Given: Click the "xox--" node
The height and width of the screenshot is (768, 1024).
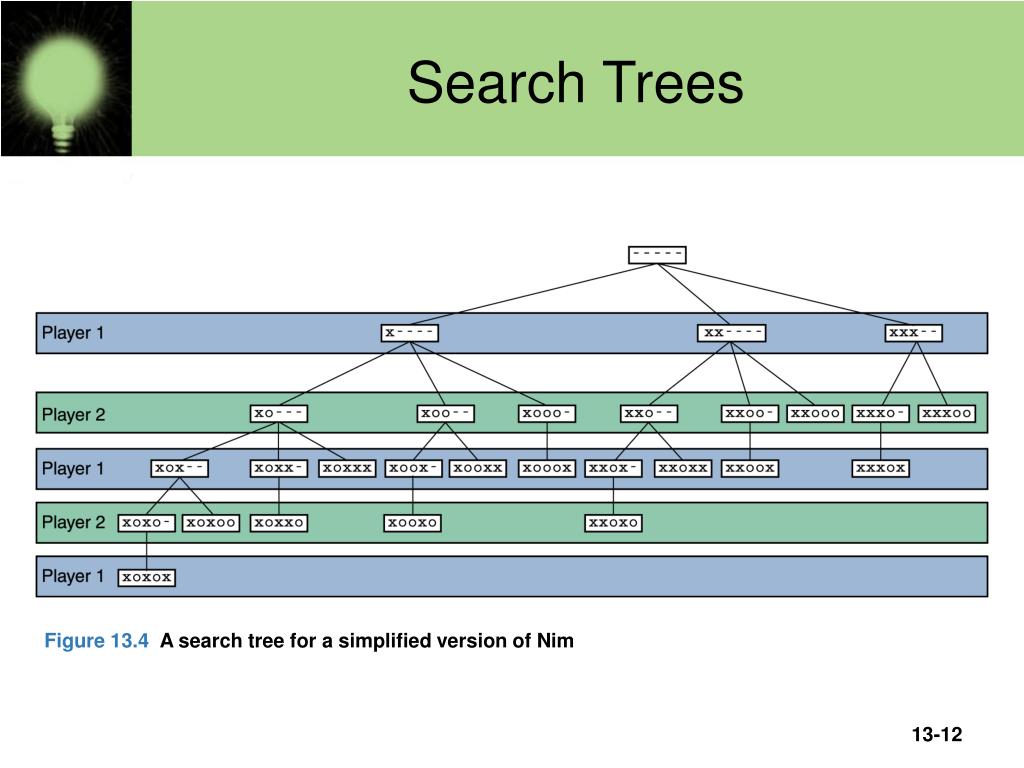Looking at the screenshot, I should [180, 469].
